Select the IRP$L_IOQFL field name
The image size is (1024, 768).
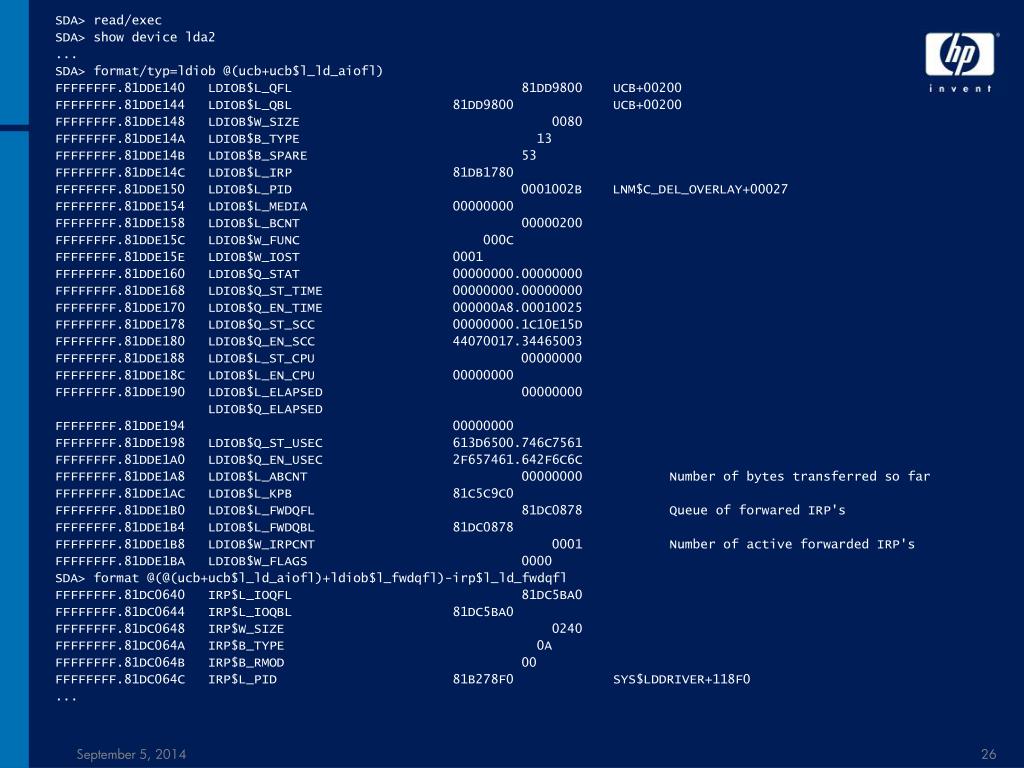[x=249, y=595]
